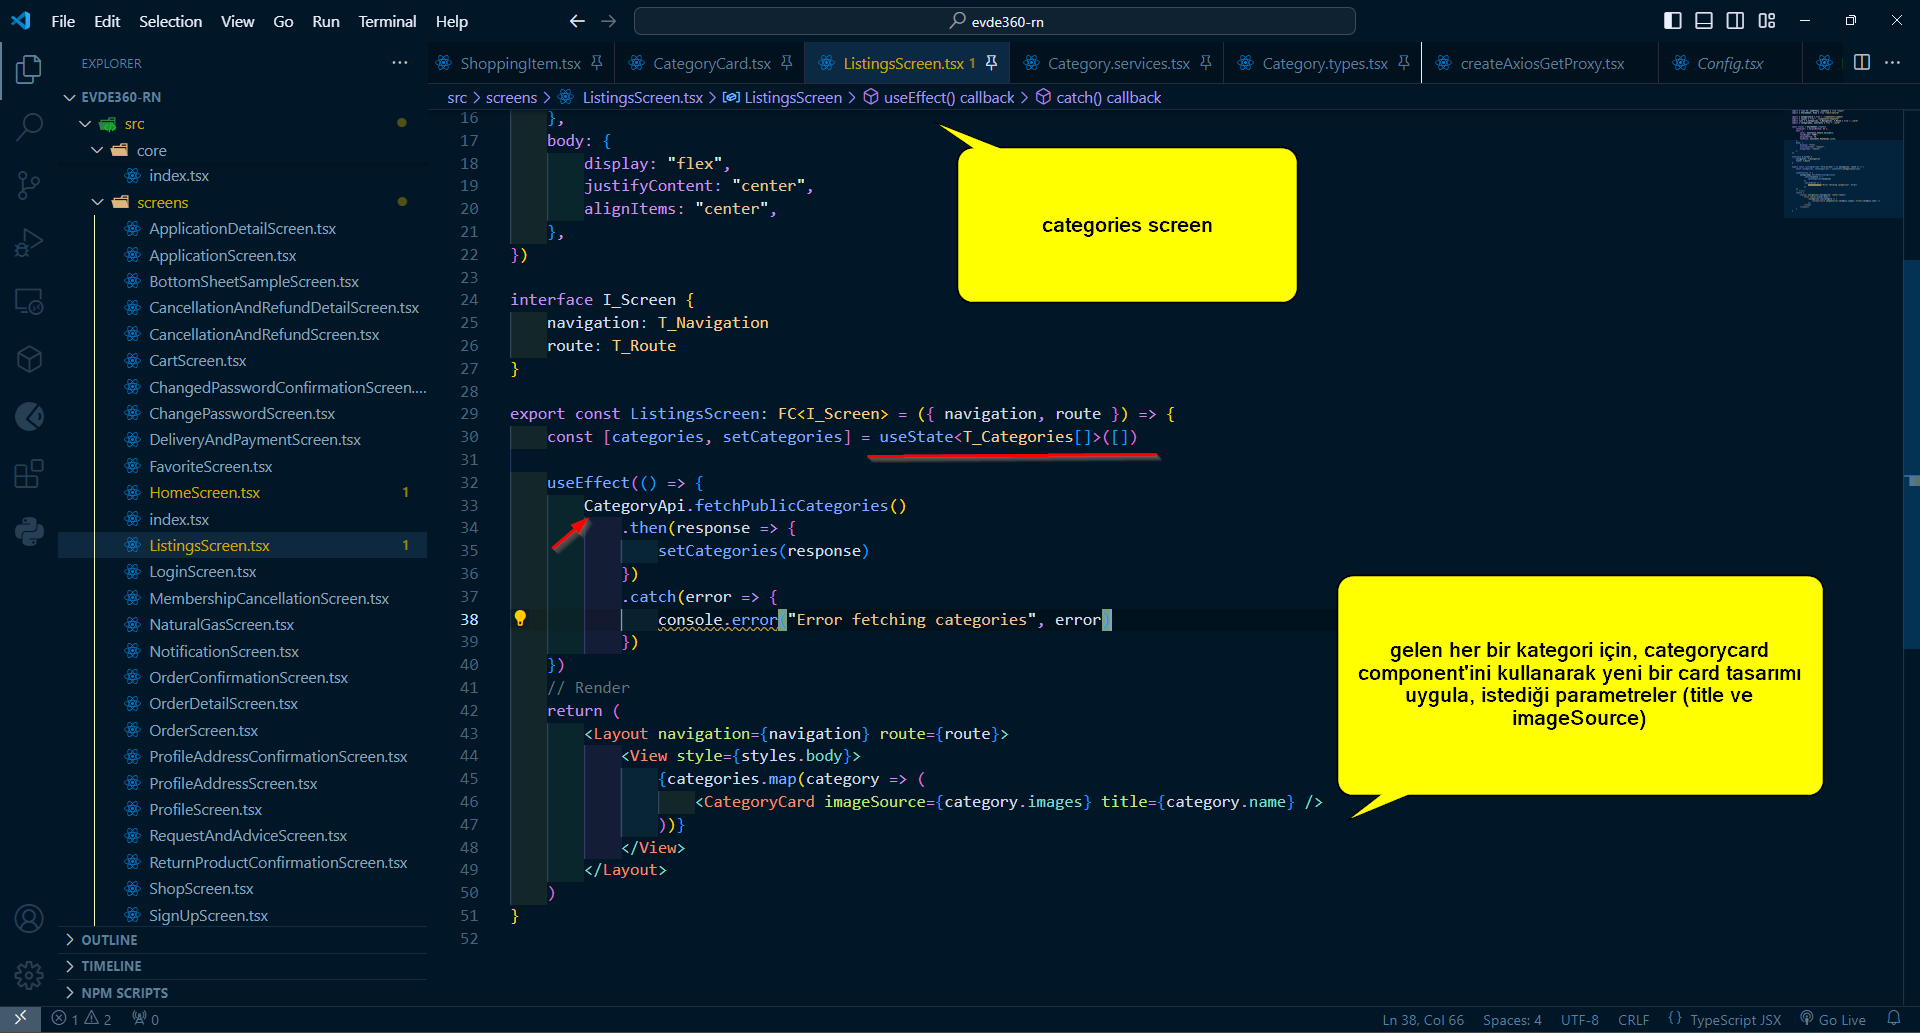Unpin the ListingsScreen.tsx tab
1920x1033 pixels.
(991, 63)
